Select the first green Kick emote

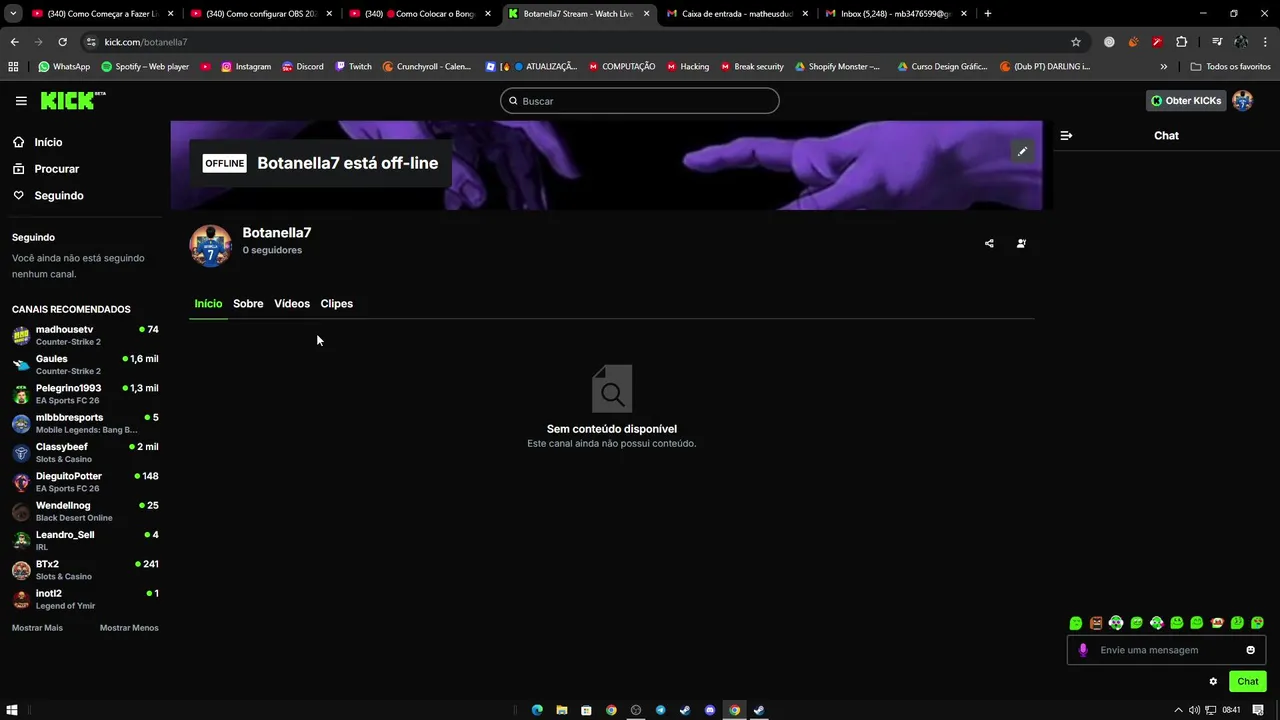pos(1076,623)
